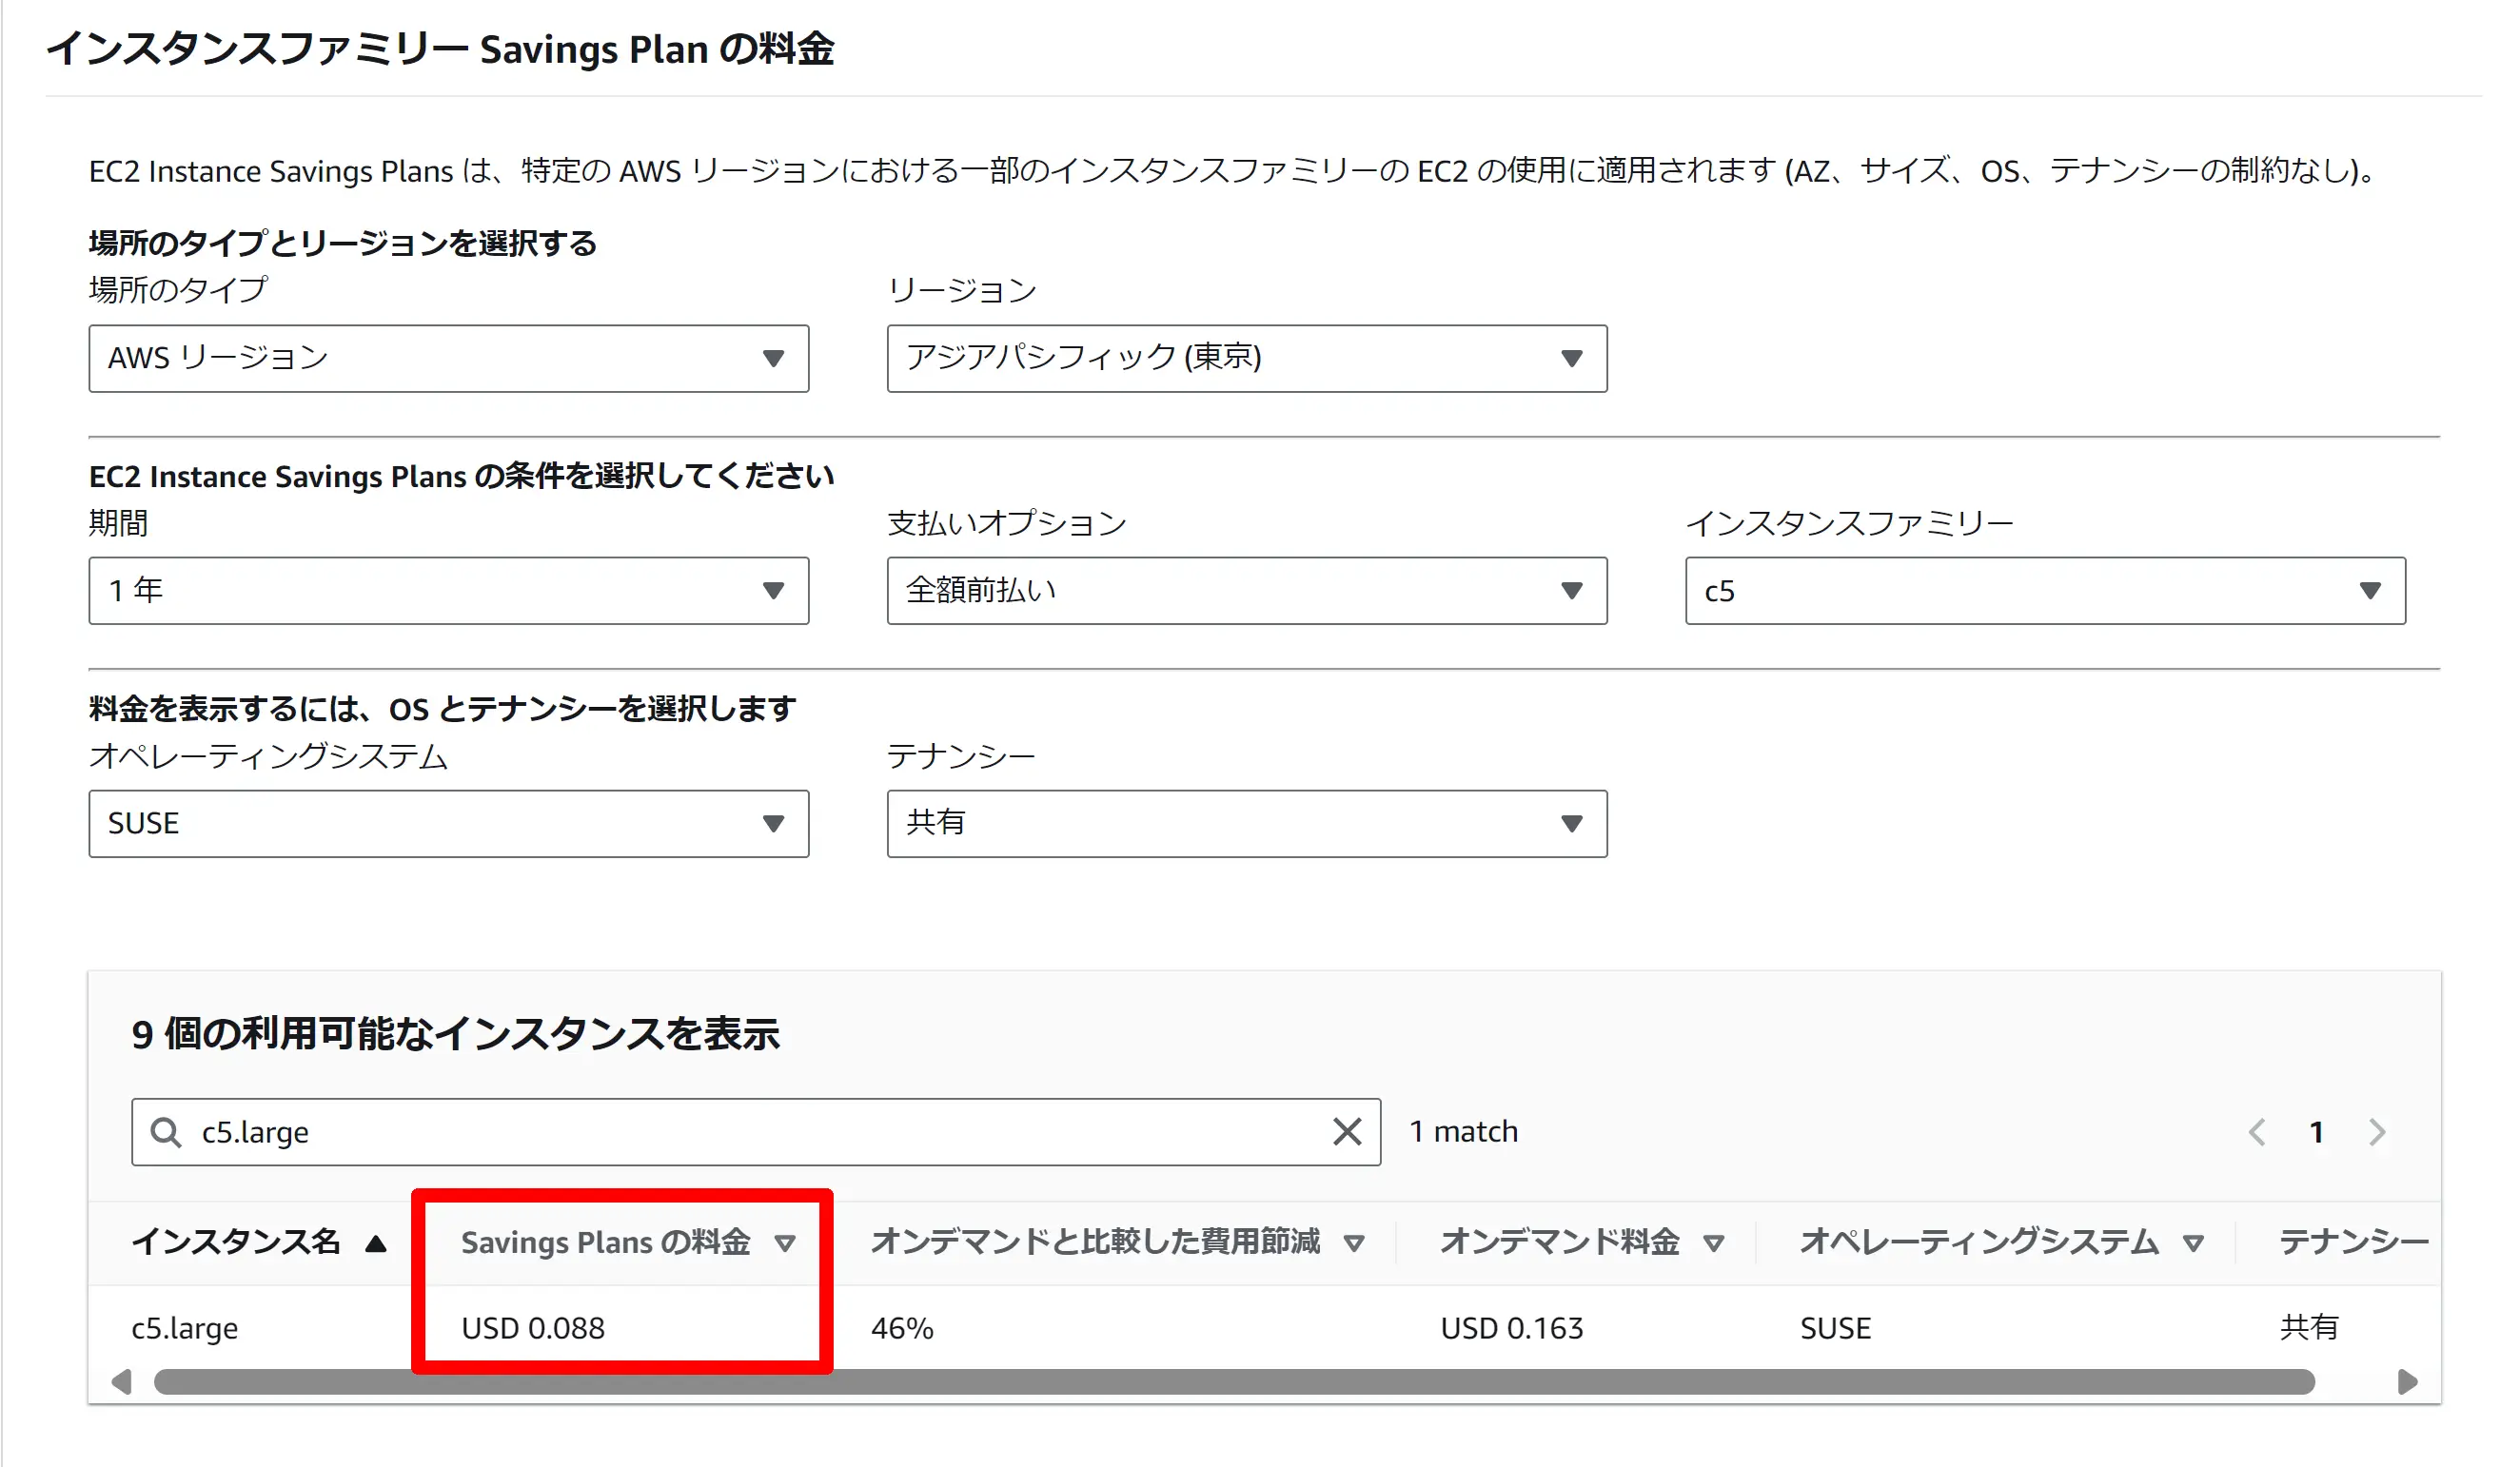Click the c5.large instance name cell
Screen dimensions: 2520x1467
[x=185, y=1328]
